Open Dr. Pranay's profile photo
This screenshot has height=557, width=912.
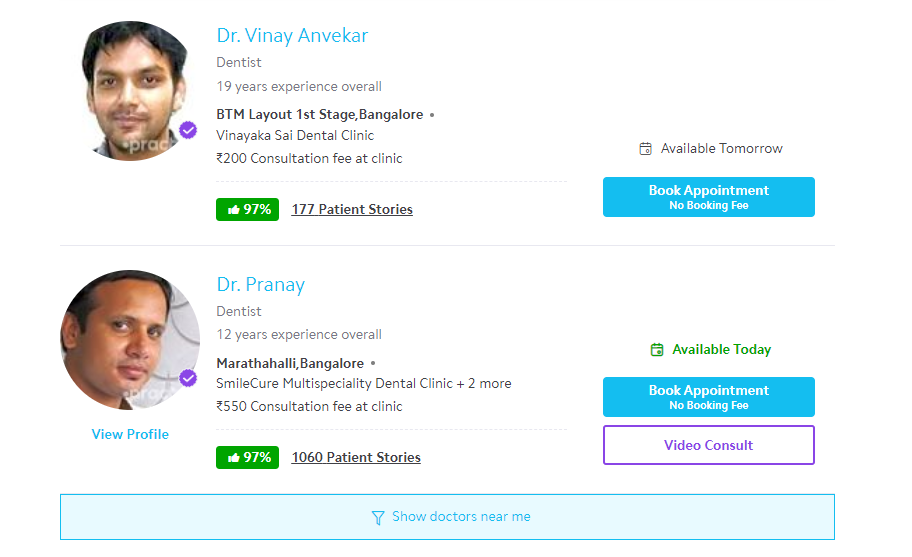(x=130, y=340)
